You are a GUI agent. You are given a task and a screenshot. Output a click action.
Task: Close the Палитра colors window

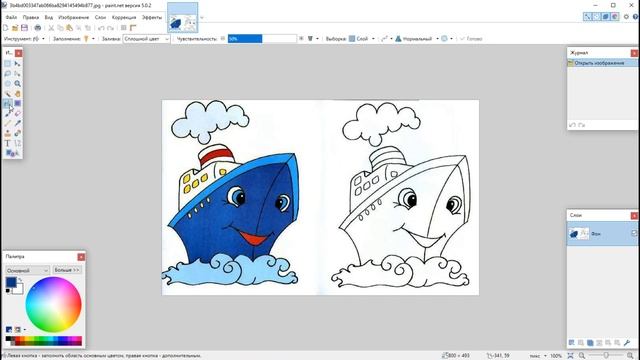(81, 257)
